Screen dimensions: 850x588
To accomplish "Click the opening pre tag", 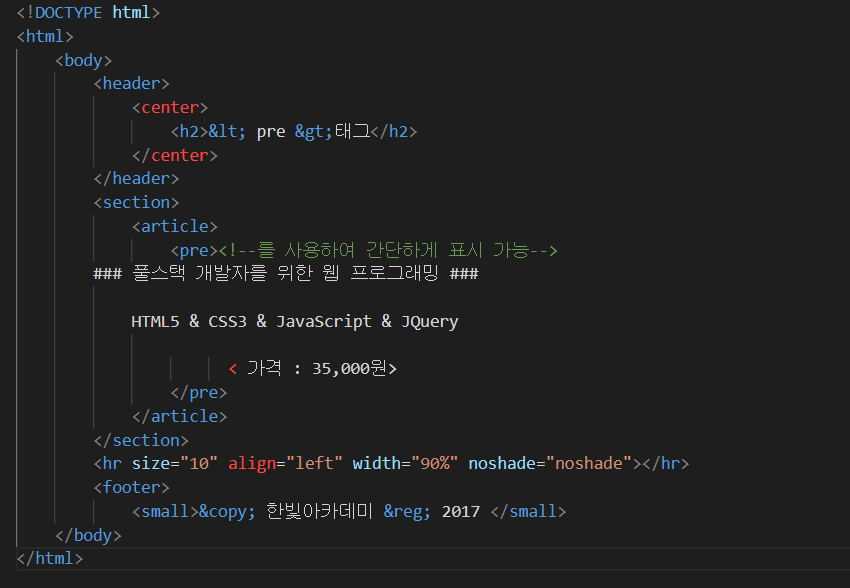I will point(194,250).
